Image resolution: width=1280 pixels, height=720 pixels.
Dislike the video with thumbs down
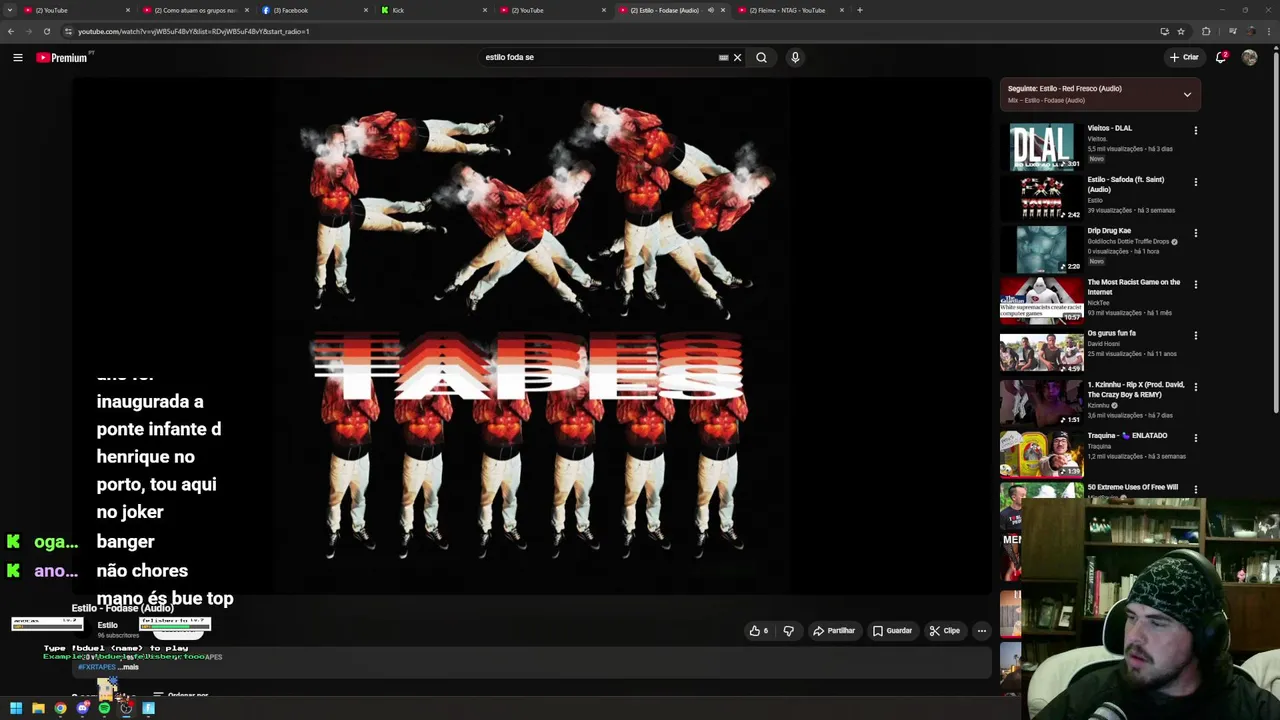(x=788, y=631)
